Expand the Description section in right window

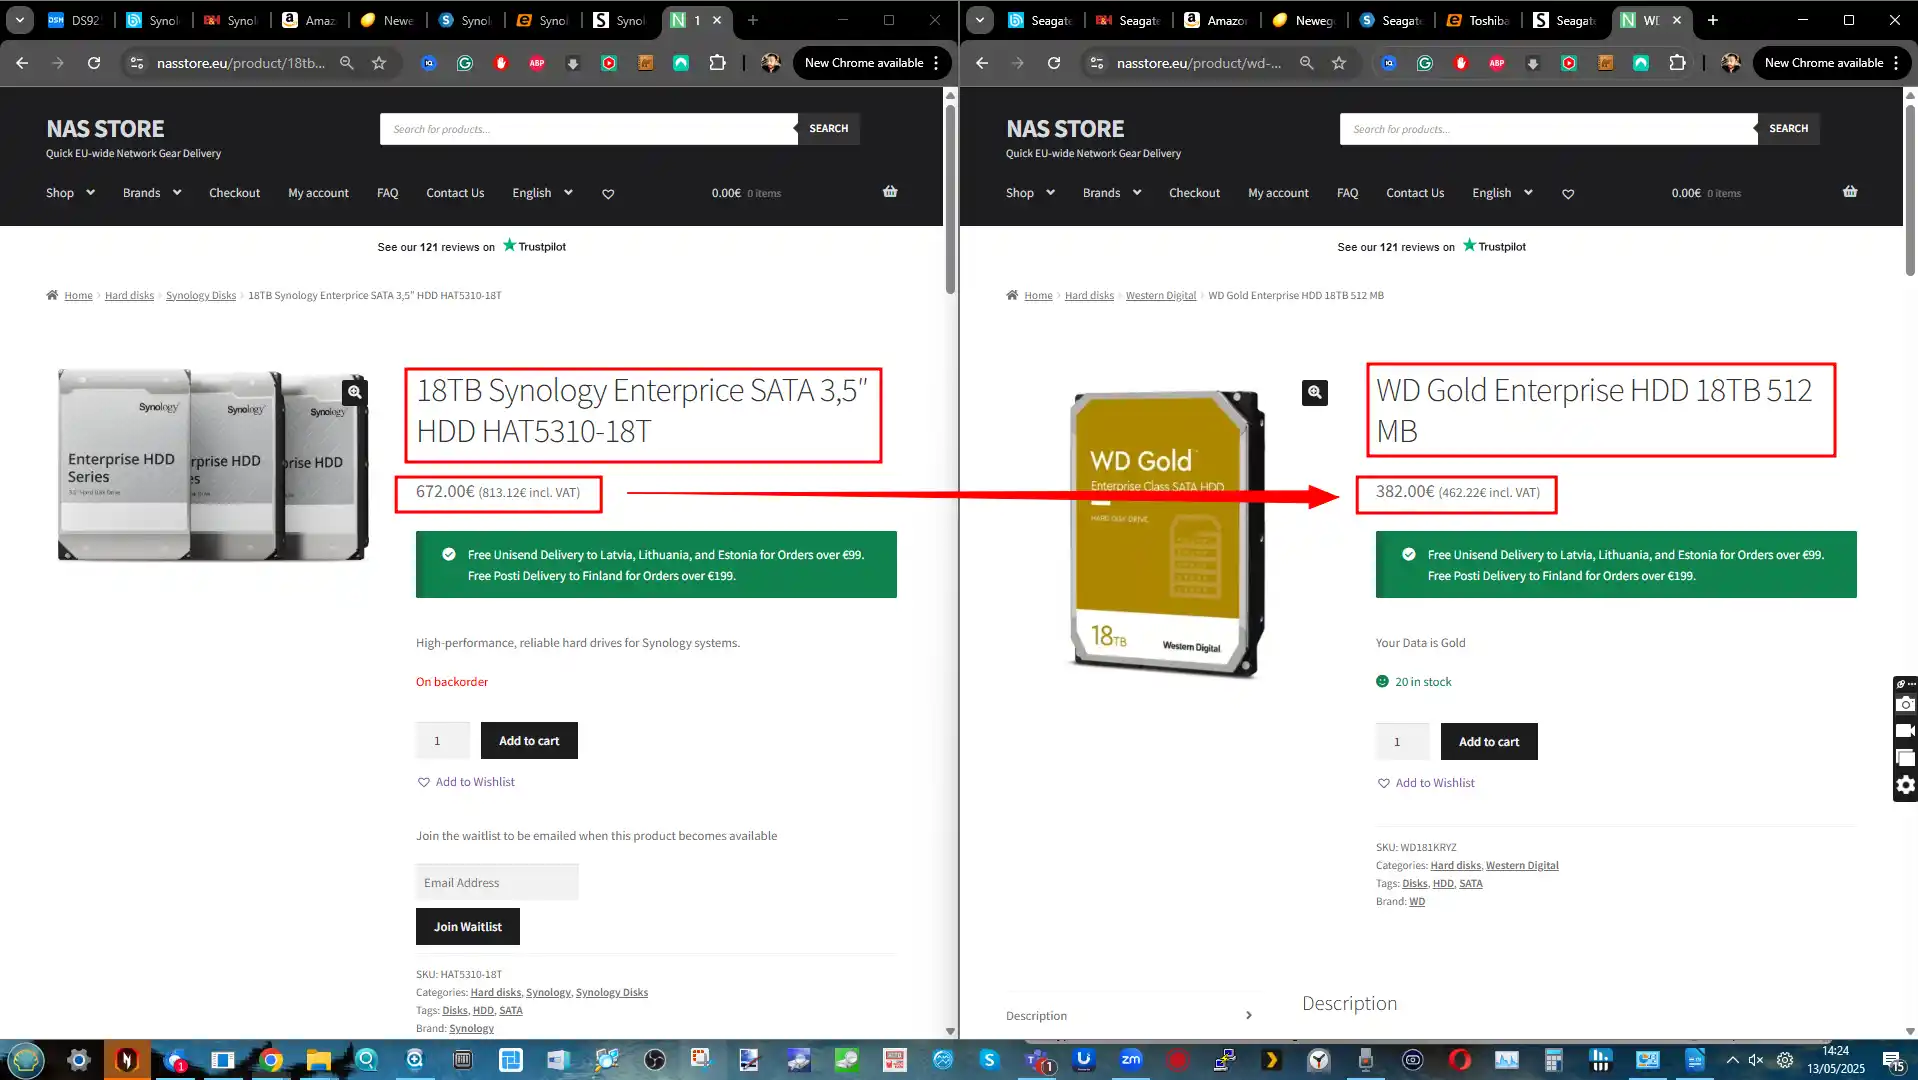pos(1130,1015)
